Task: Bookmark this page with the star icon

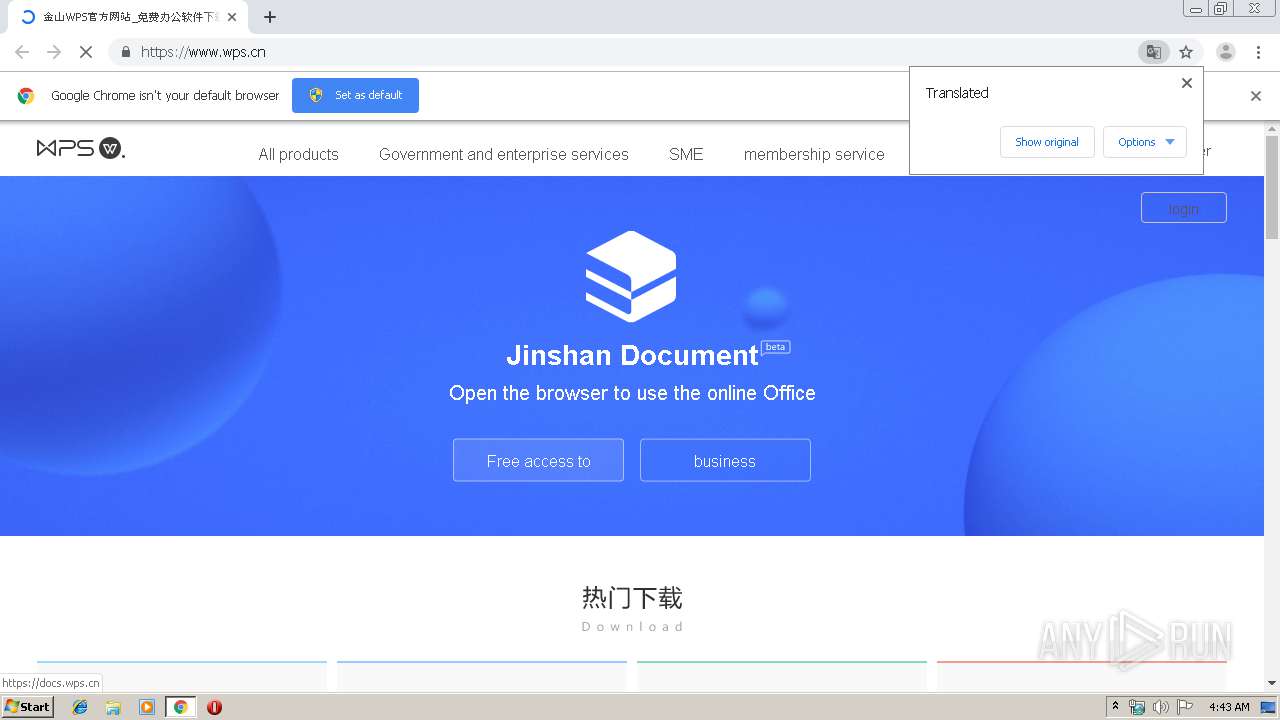Action: tap(1186, 52)
